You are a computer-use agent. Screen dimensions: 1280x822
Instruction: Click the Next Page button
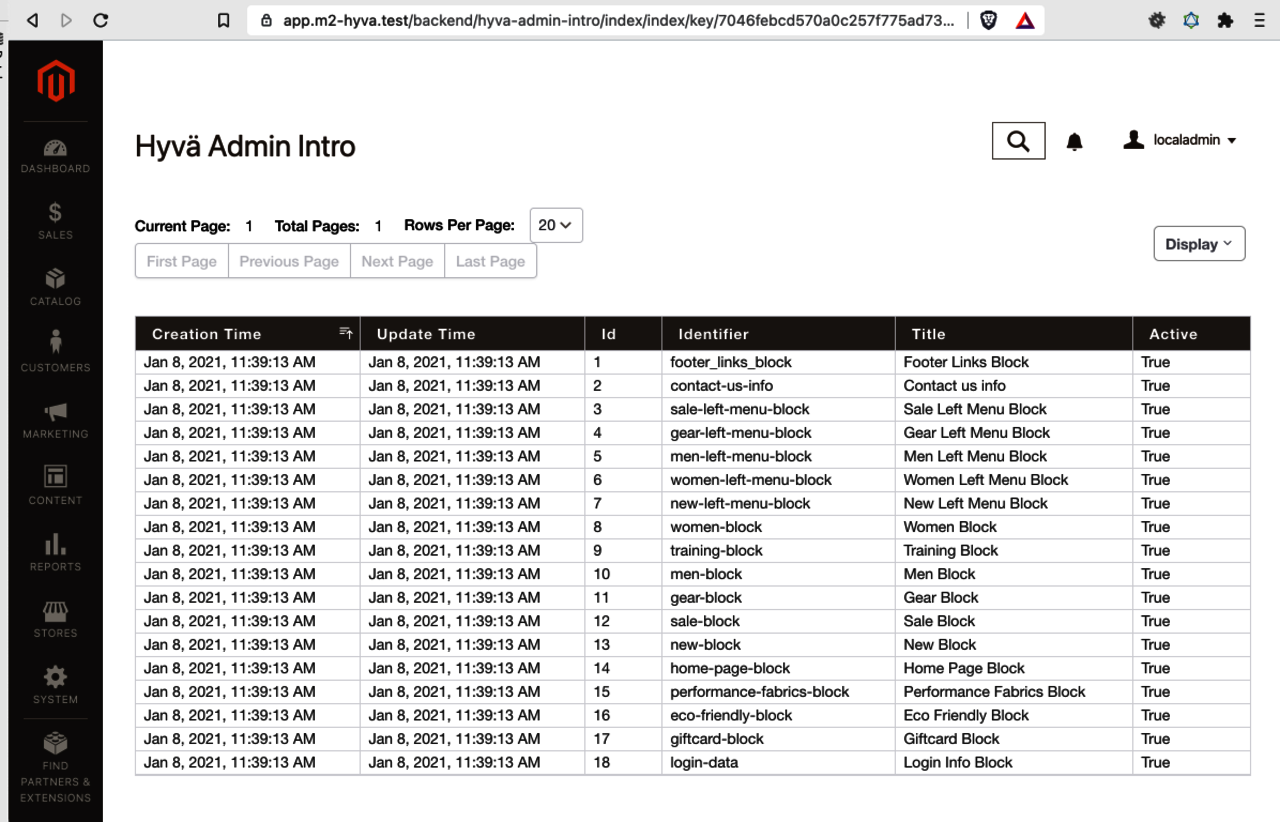[x=397, y=261]
